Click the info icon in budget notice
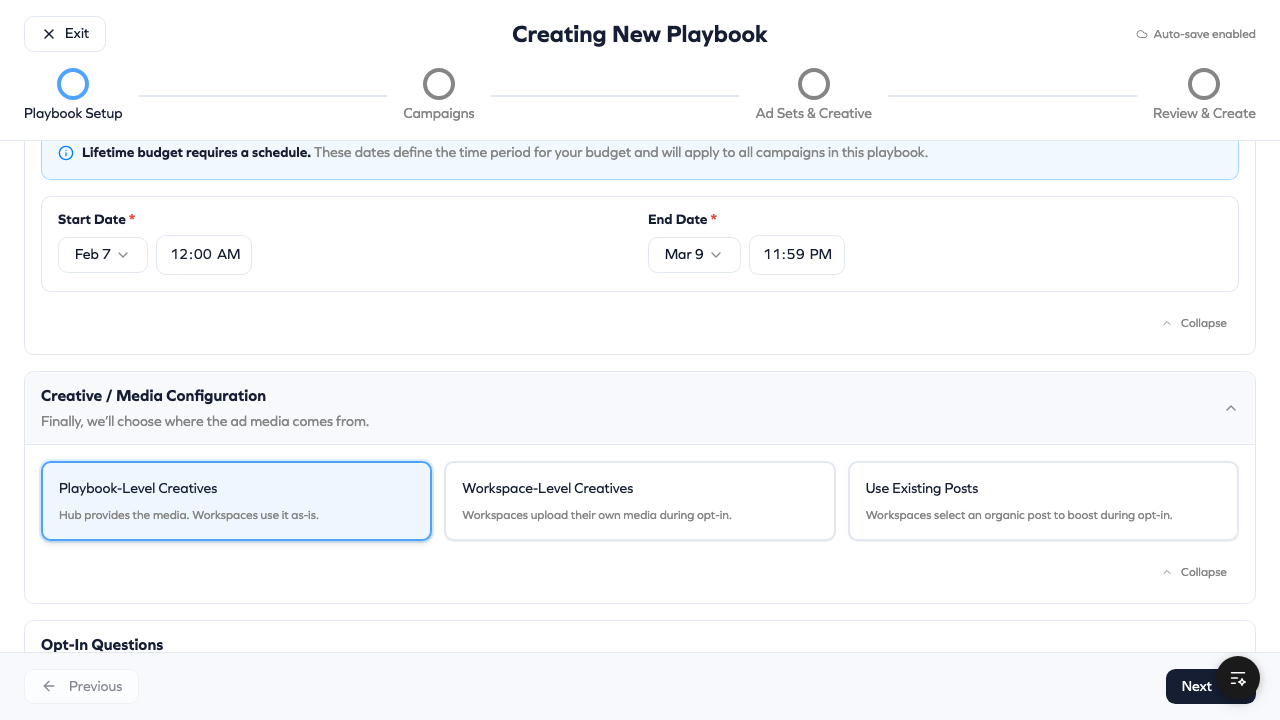The image size is (1280, 720). click(66, 153)
